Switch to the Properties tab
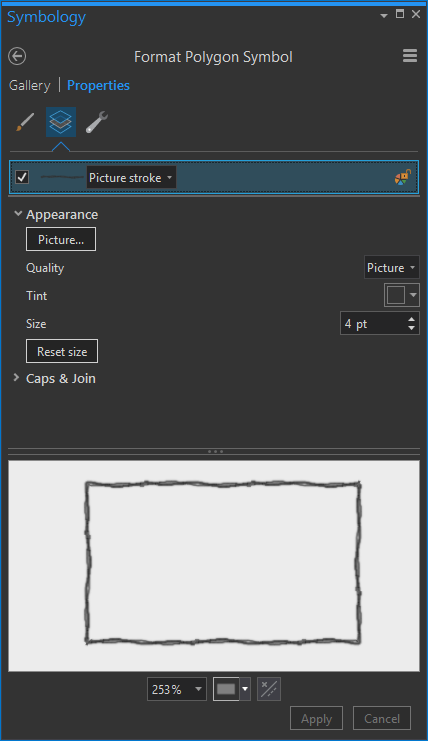This screenshot has width=428, height=741. pyautogui.click(x=98, y=86)
